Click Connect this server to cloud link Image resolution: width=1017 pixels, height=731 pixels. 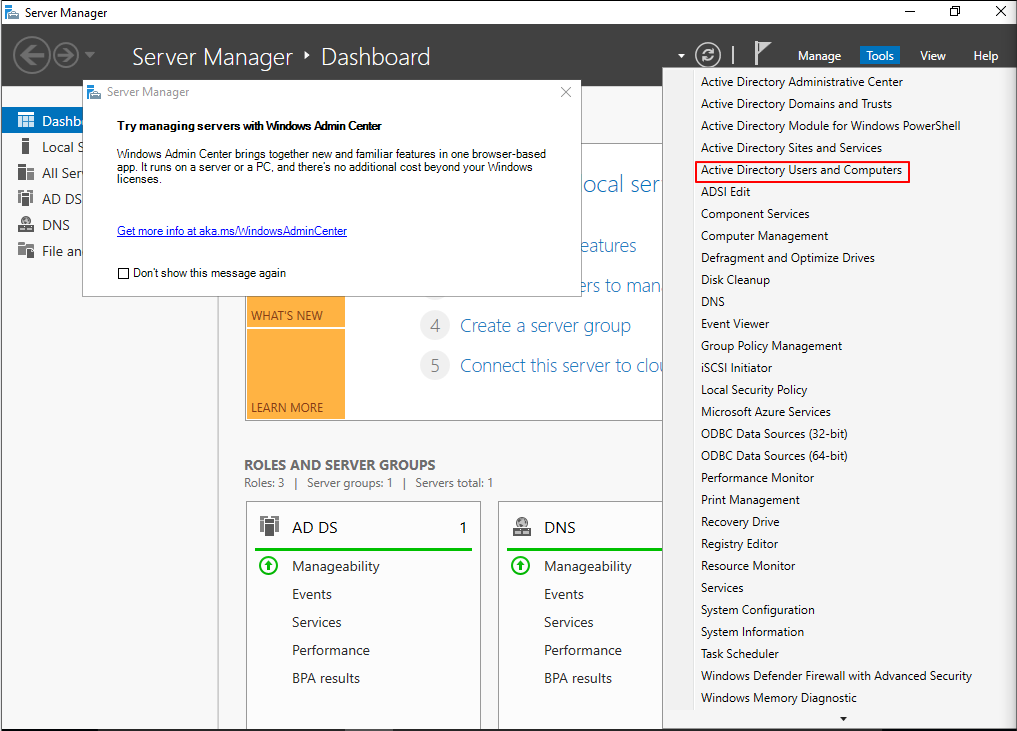561,366
